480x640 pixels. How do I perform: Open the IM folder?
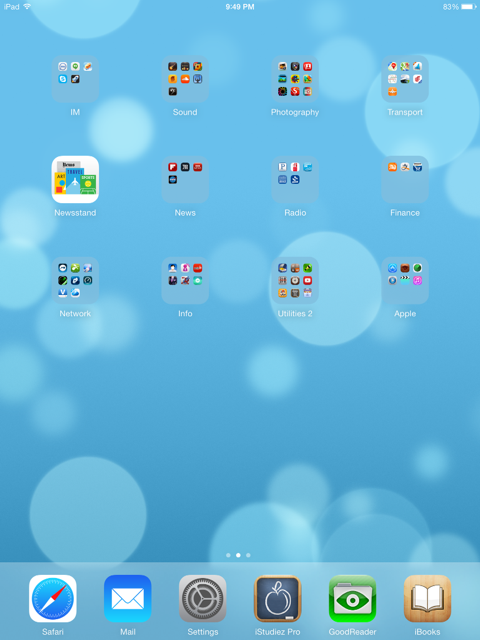(x=75, y=79)
